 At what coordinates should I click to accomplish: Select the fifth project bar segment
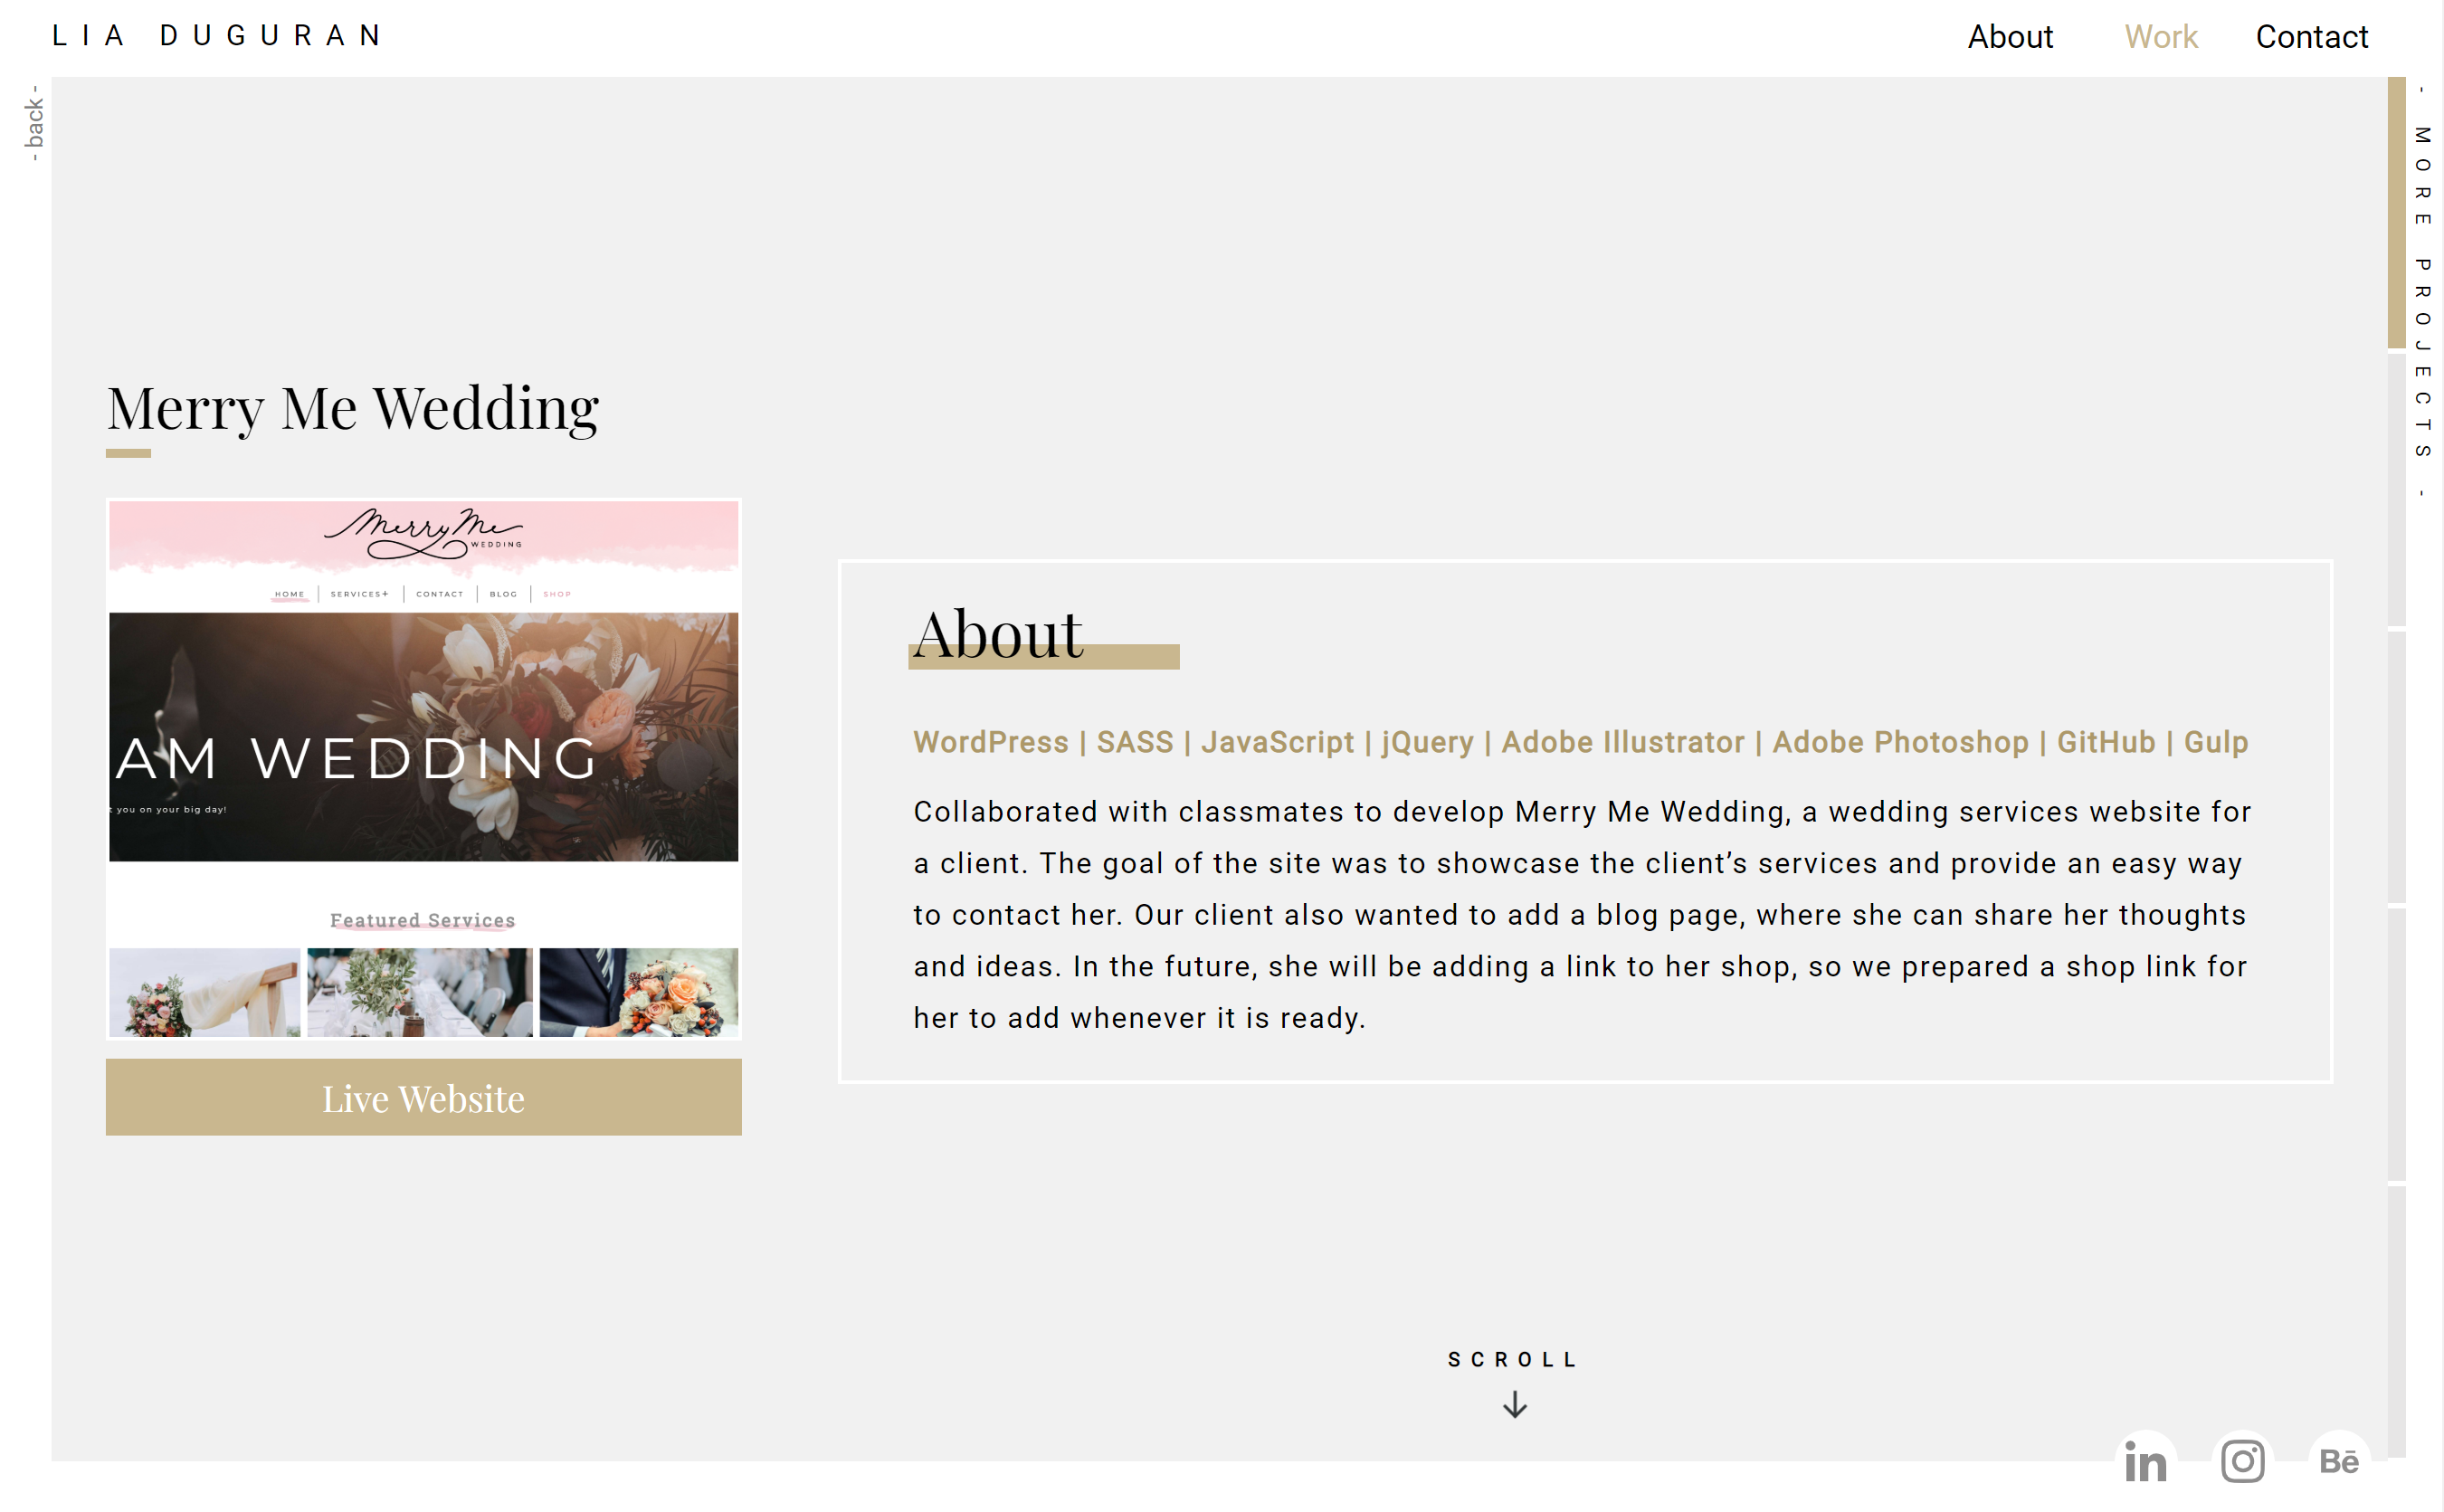click(x=2396, y=1322)
